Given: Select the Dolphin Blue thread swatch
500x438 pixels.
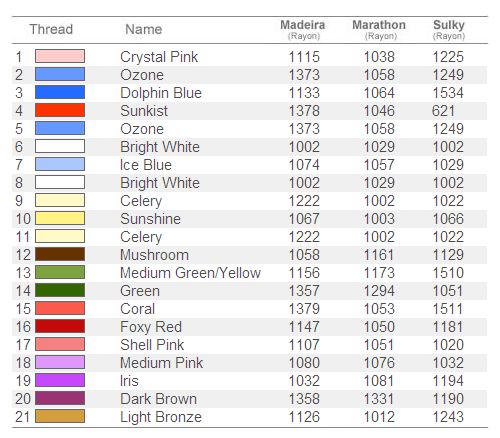Looking at the screenshot, I should (60, 92).
